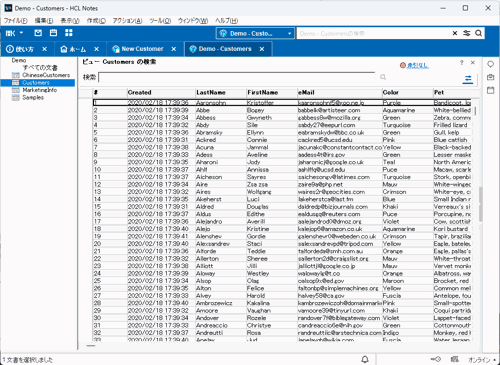Open the mail icon in toolbar
500x365 pixels.
[38, 33]
